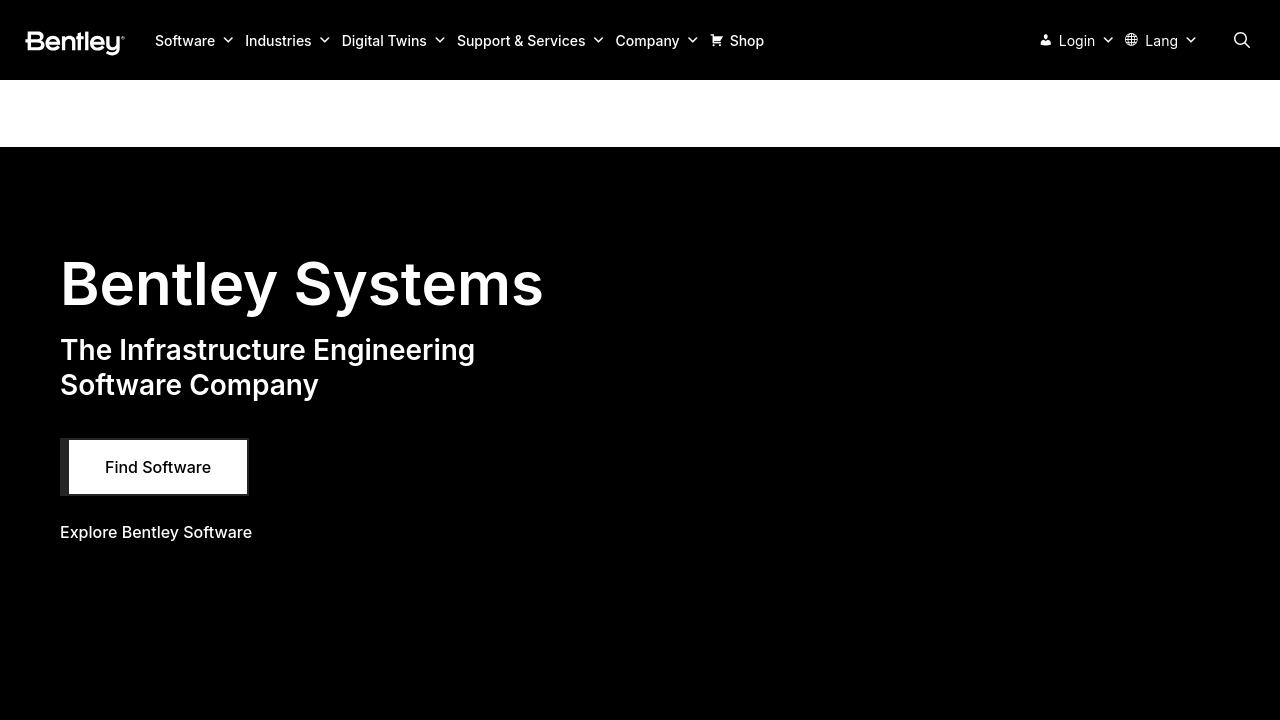Expand the Lang chevron arrow
Viewport: 1280px width, 720px height.
1191,41
